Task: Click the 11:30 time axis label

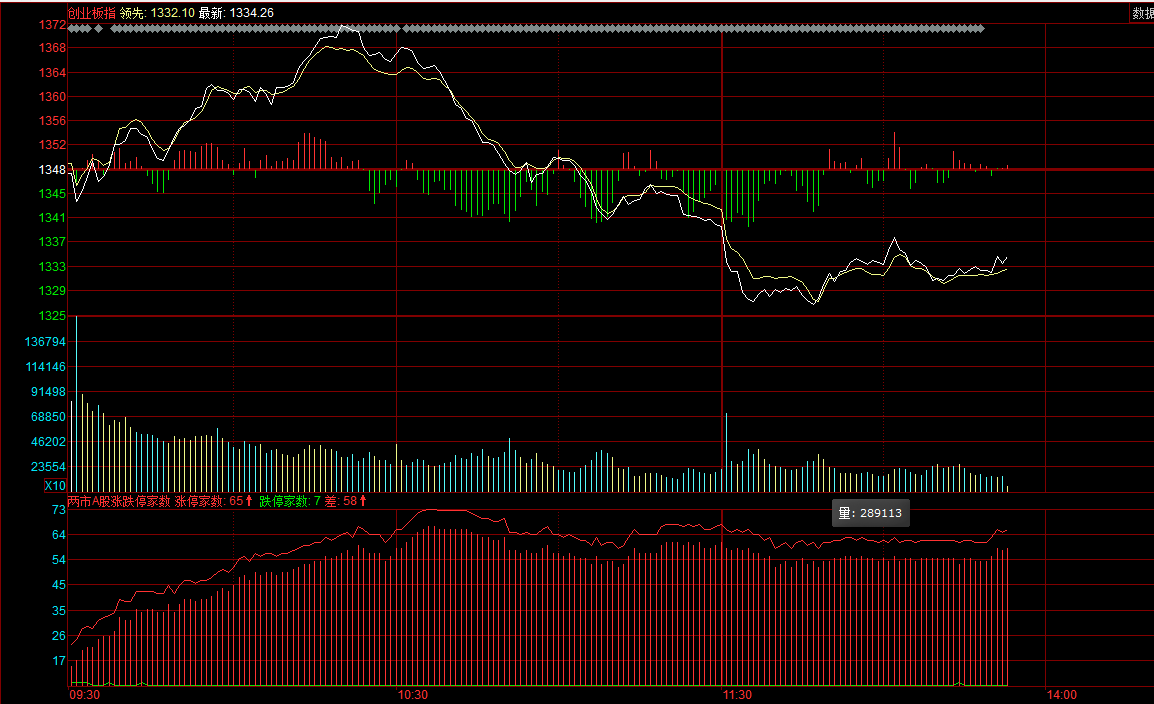Action: [737, 694]
